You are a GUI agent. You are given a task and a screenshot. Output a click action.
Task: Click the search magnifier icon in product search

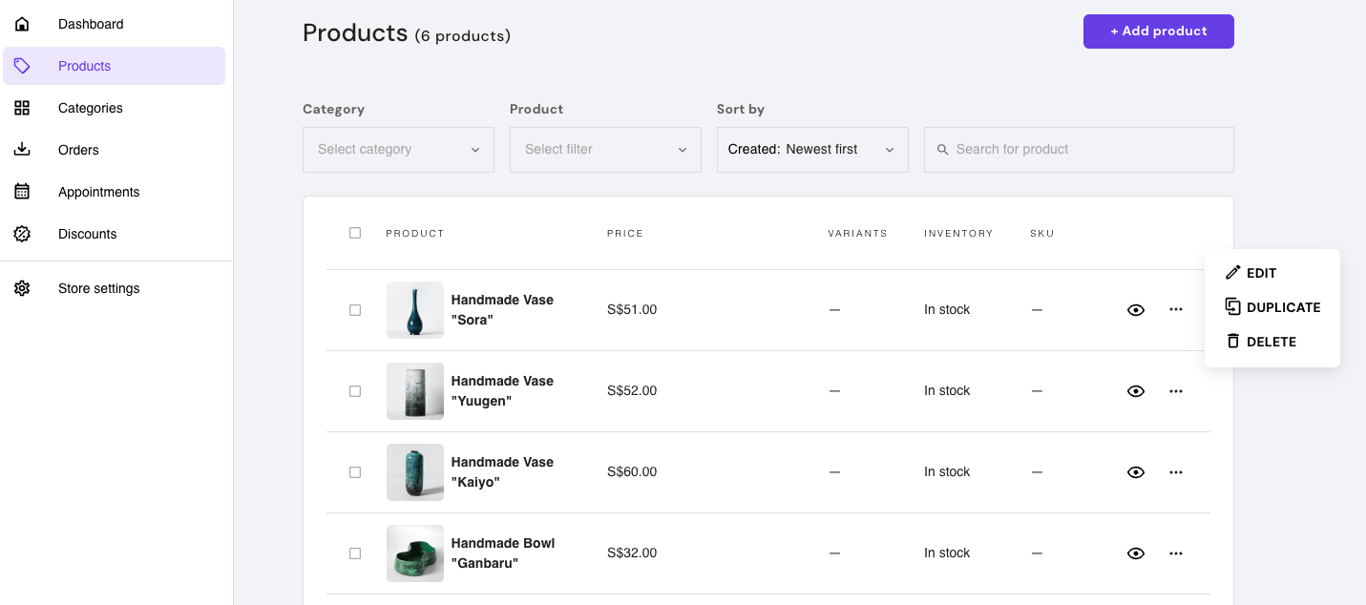942,149
